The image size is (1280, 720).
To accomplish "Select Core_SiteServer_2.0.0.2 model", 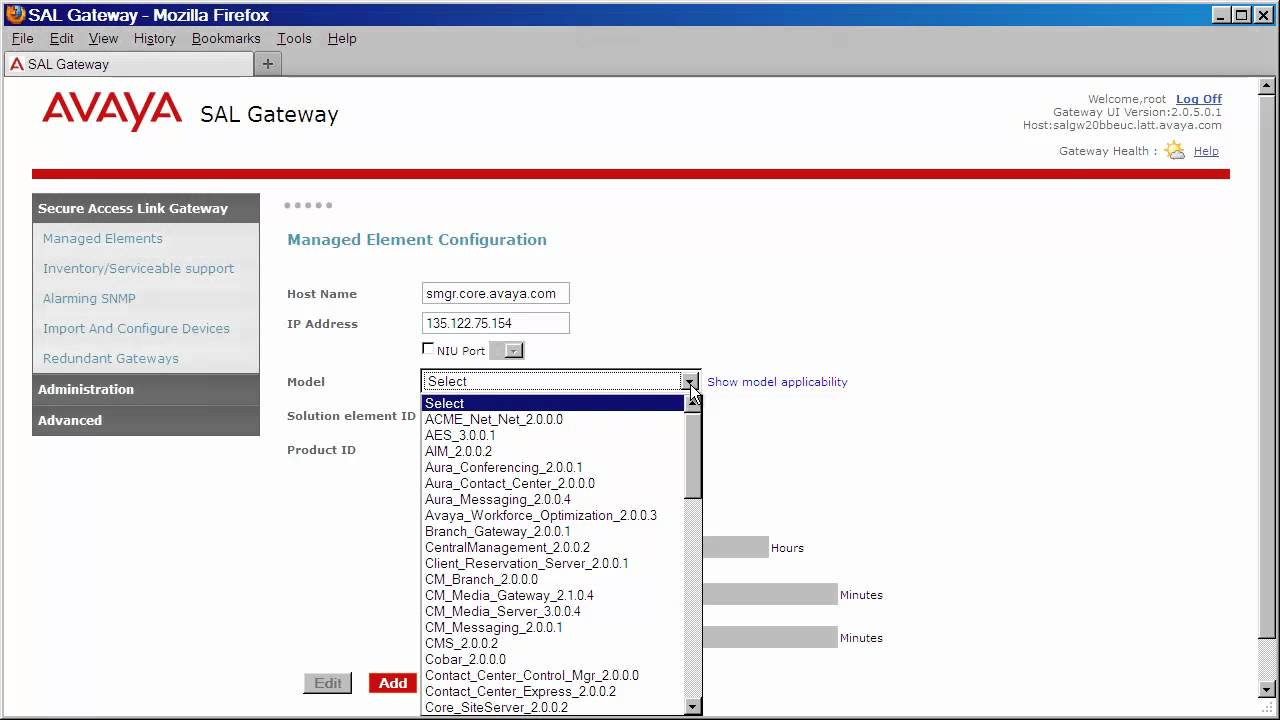I will coord(553,707).
